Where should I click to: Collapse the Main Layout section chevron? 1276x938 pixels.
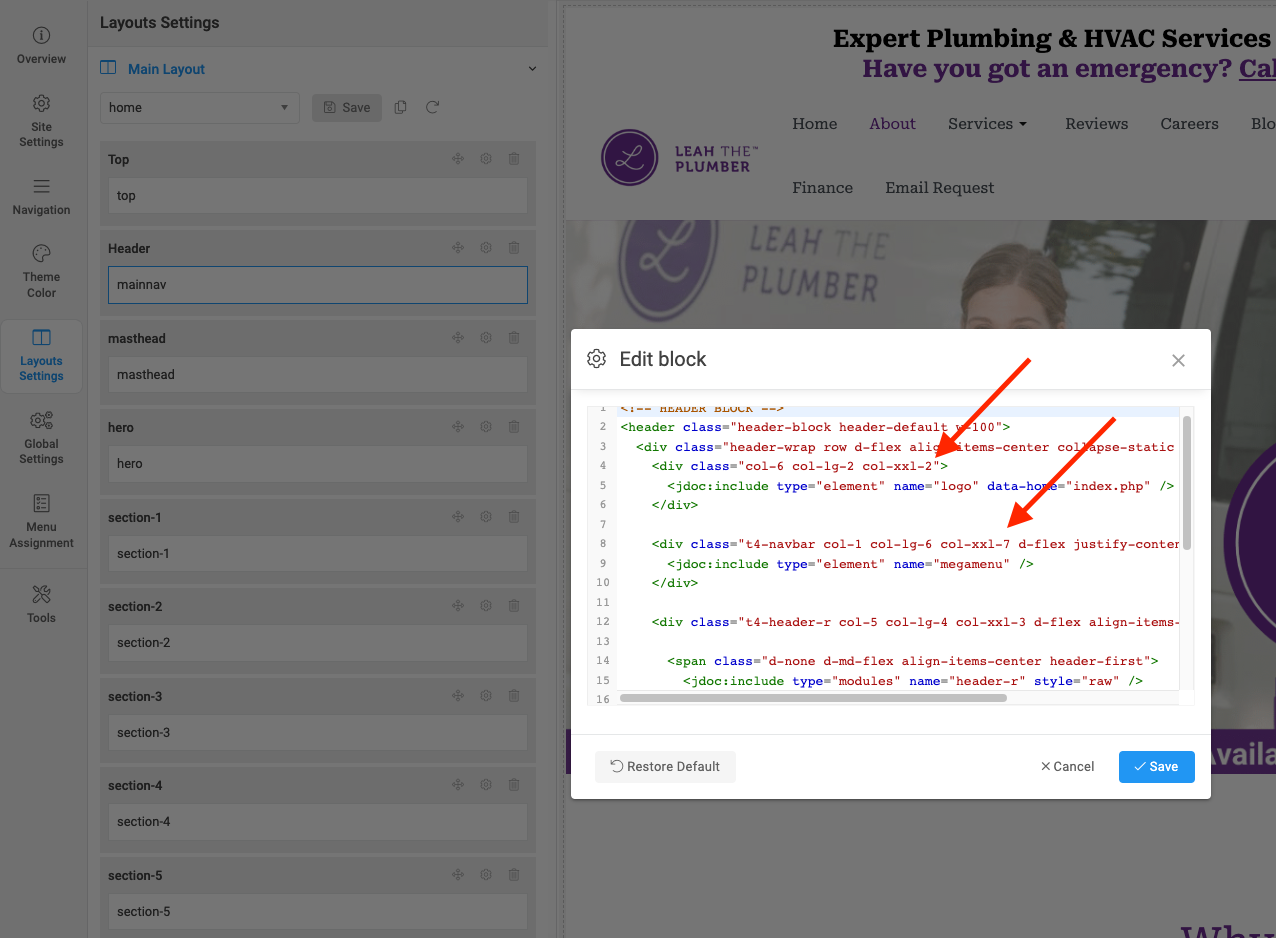coord(532,69)
